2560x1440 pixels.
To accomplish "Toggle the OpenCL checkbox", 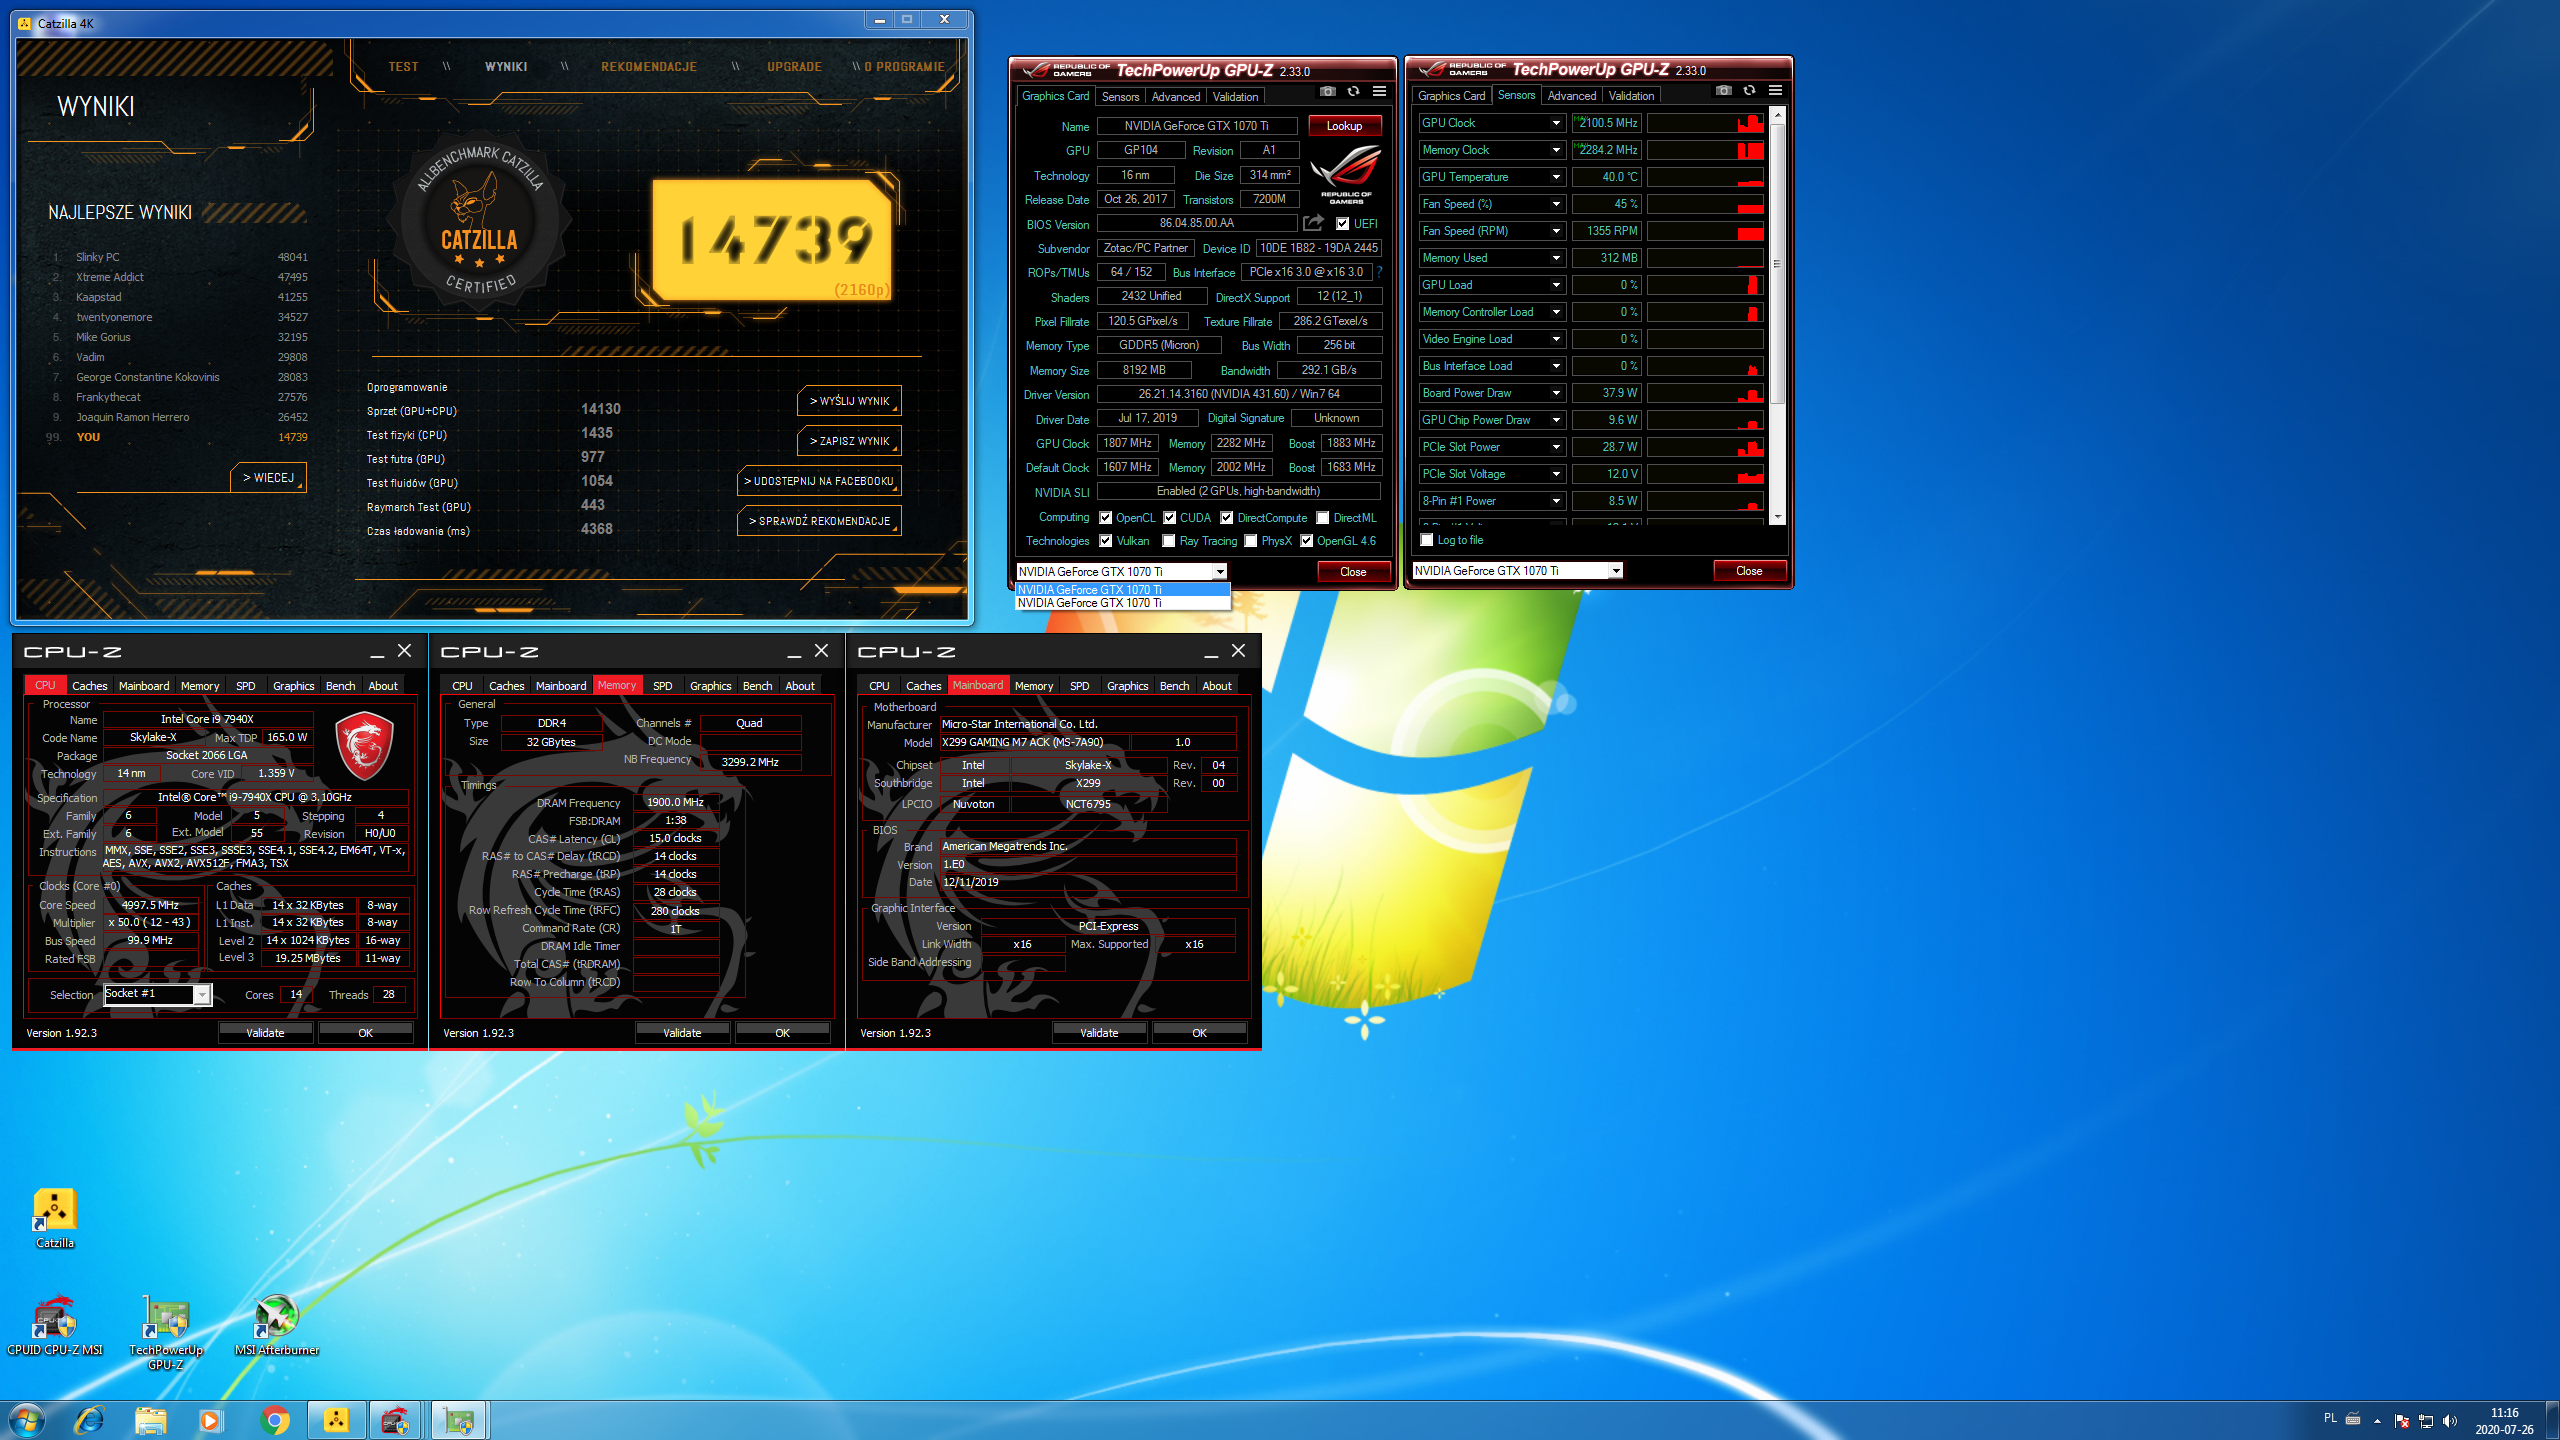I will tap(1106, 518).
